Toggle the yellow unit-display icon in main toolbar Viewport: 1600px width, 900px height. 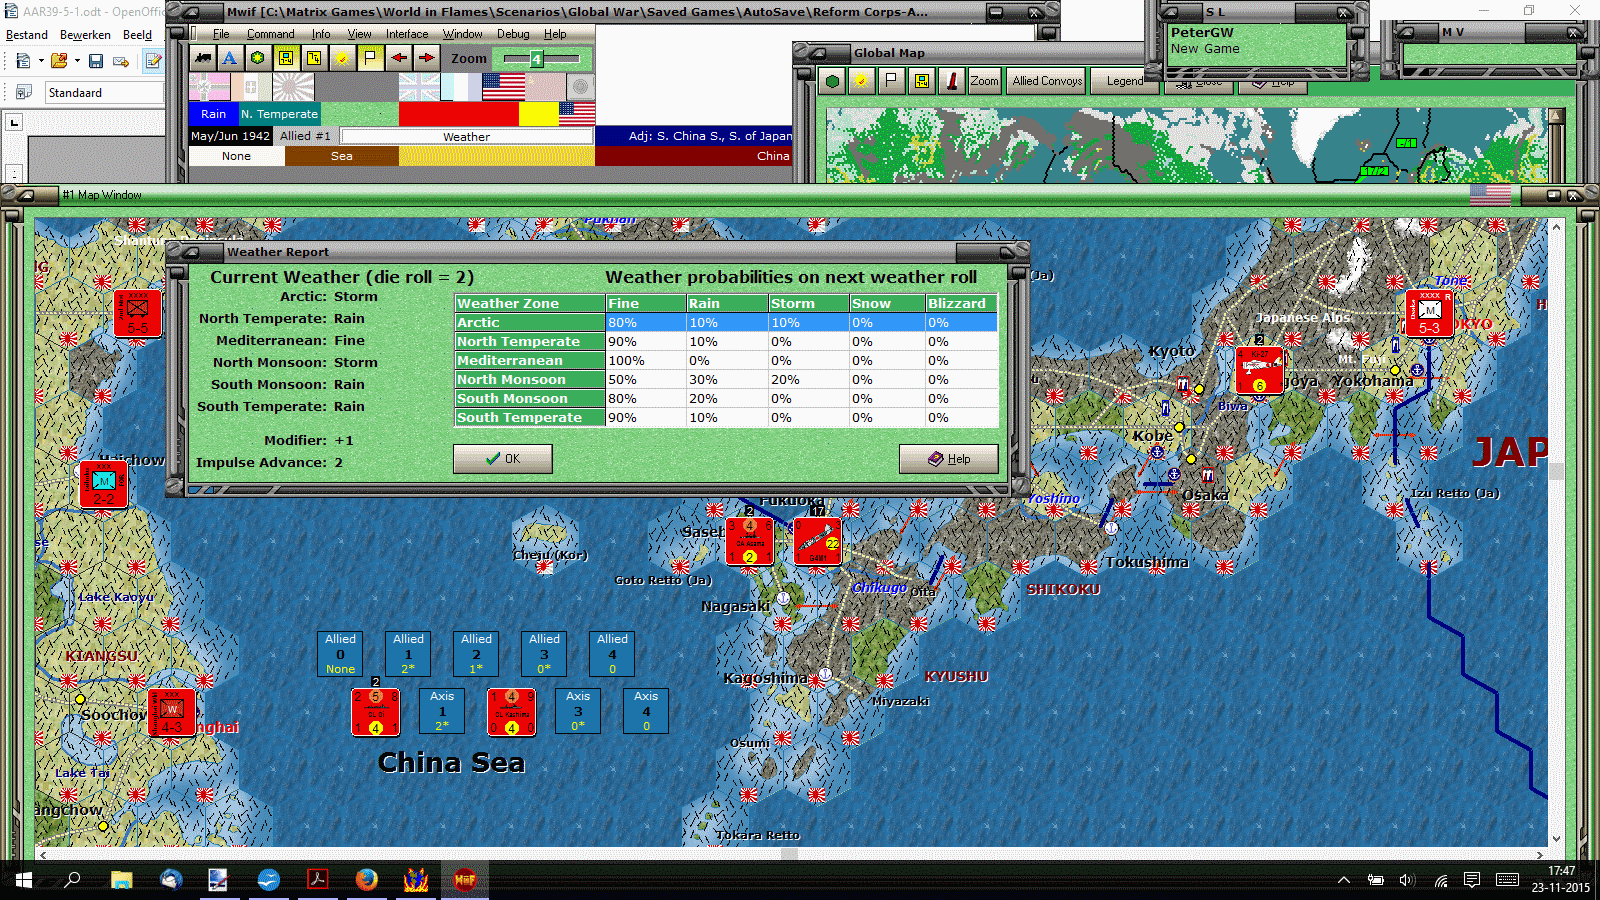pyautogui.click(x=286, y=58)
